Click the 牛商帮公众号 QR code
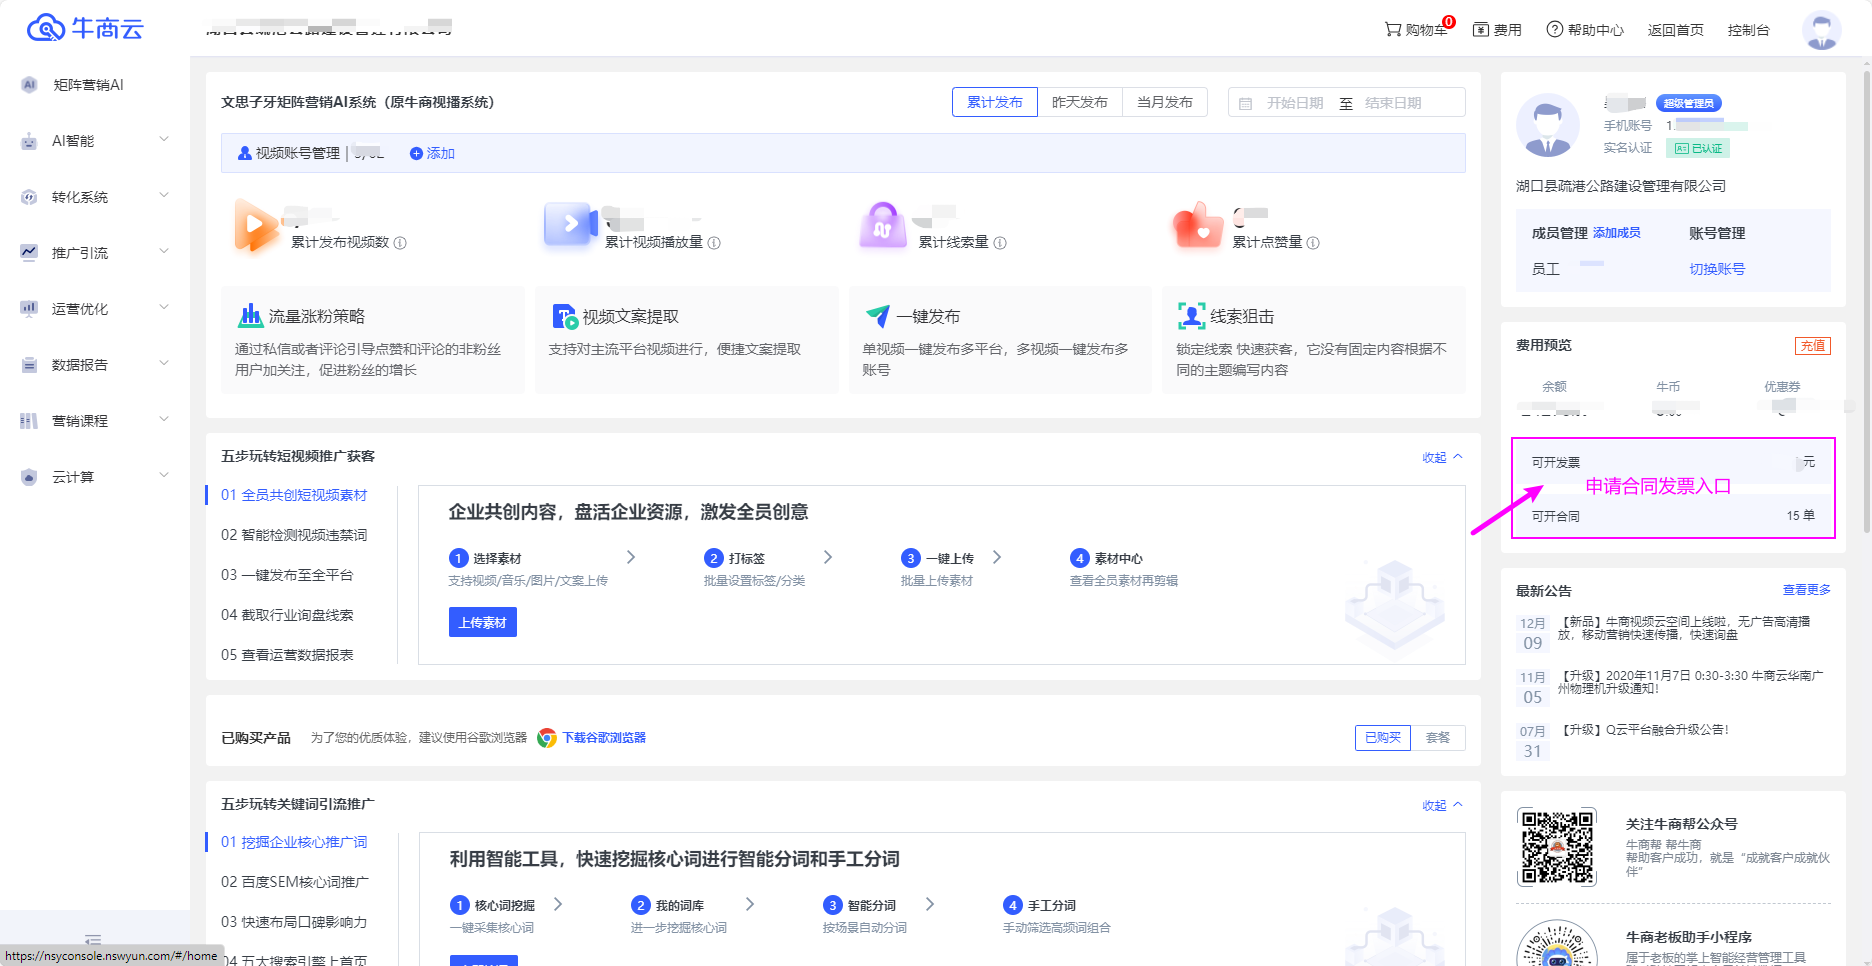 point(1557,847)
